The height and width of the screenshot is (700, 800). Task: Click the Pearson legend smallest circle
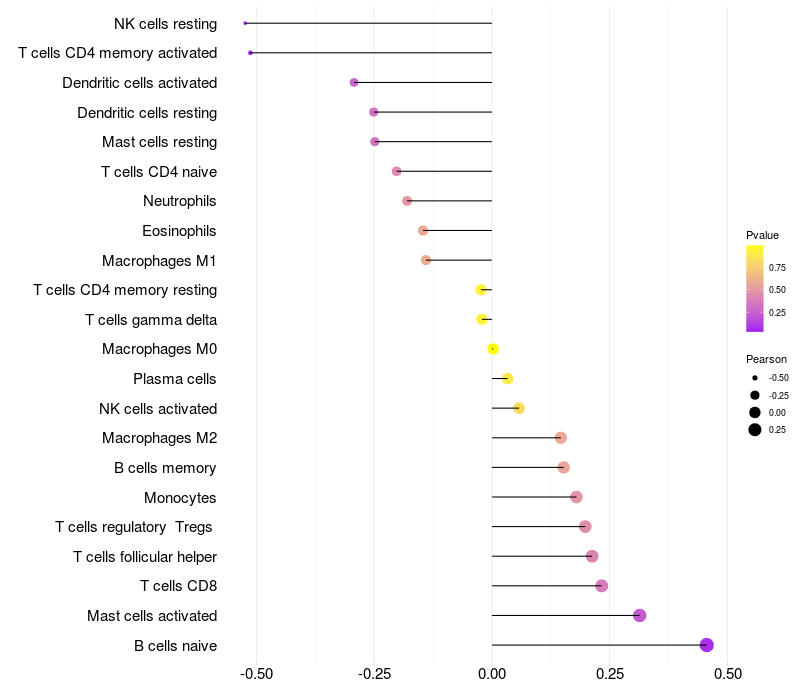[x=755, y=378]
